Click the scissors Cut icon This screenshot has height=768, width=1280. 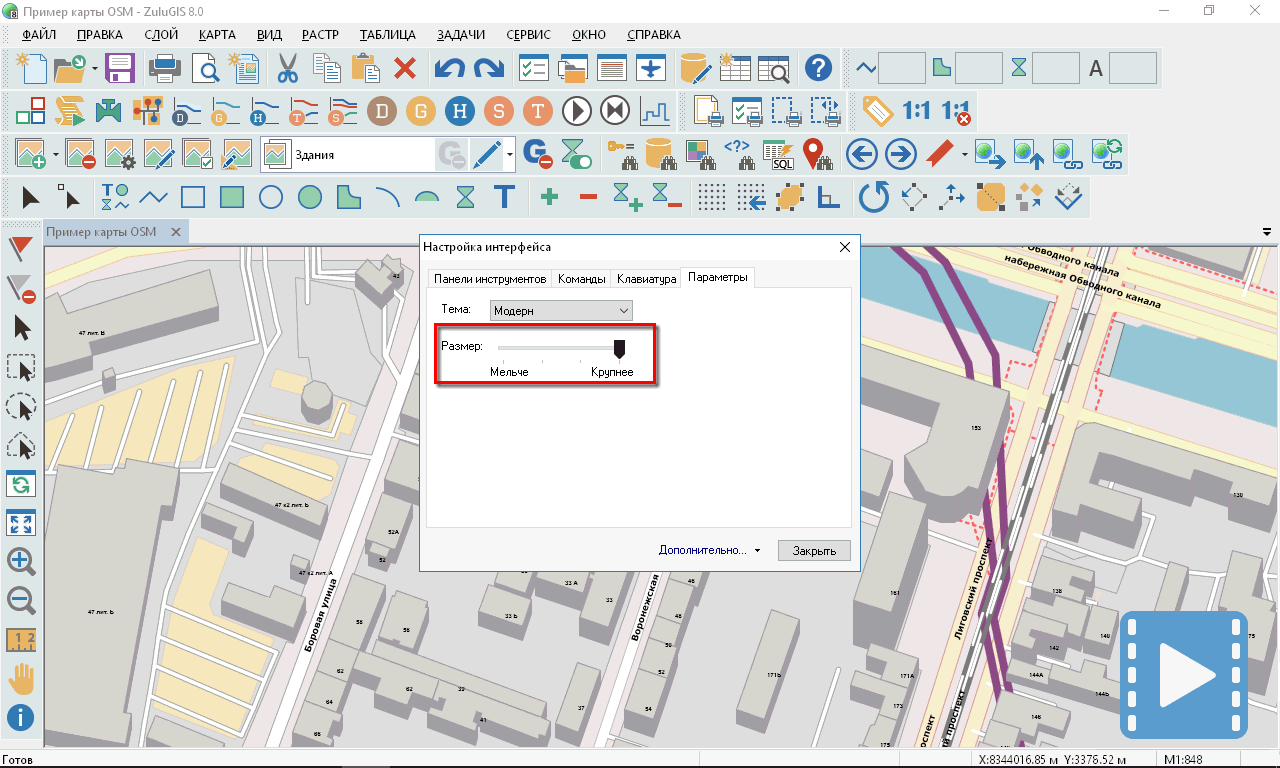[288, 69]
